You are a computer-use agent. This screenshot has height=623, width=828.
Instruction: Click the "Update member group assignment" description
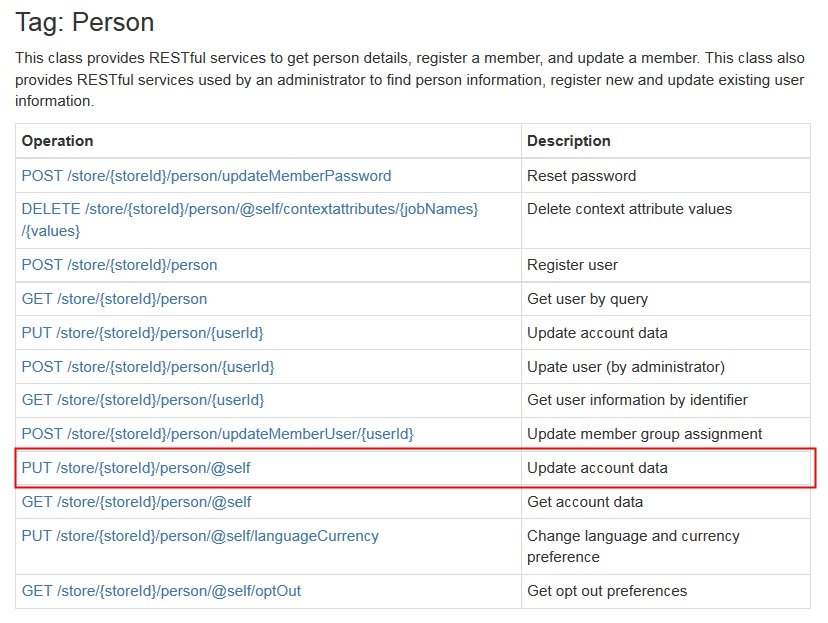(x=644, y=434)
